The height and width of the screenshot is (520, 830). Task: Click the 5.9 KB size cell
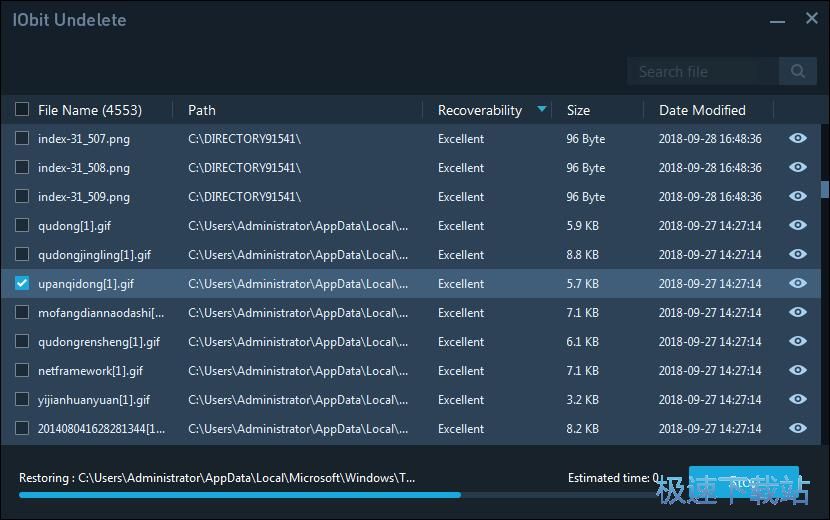point(582,226)
